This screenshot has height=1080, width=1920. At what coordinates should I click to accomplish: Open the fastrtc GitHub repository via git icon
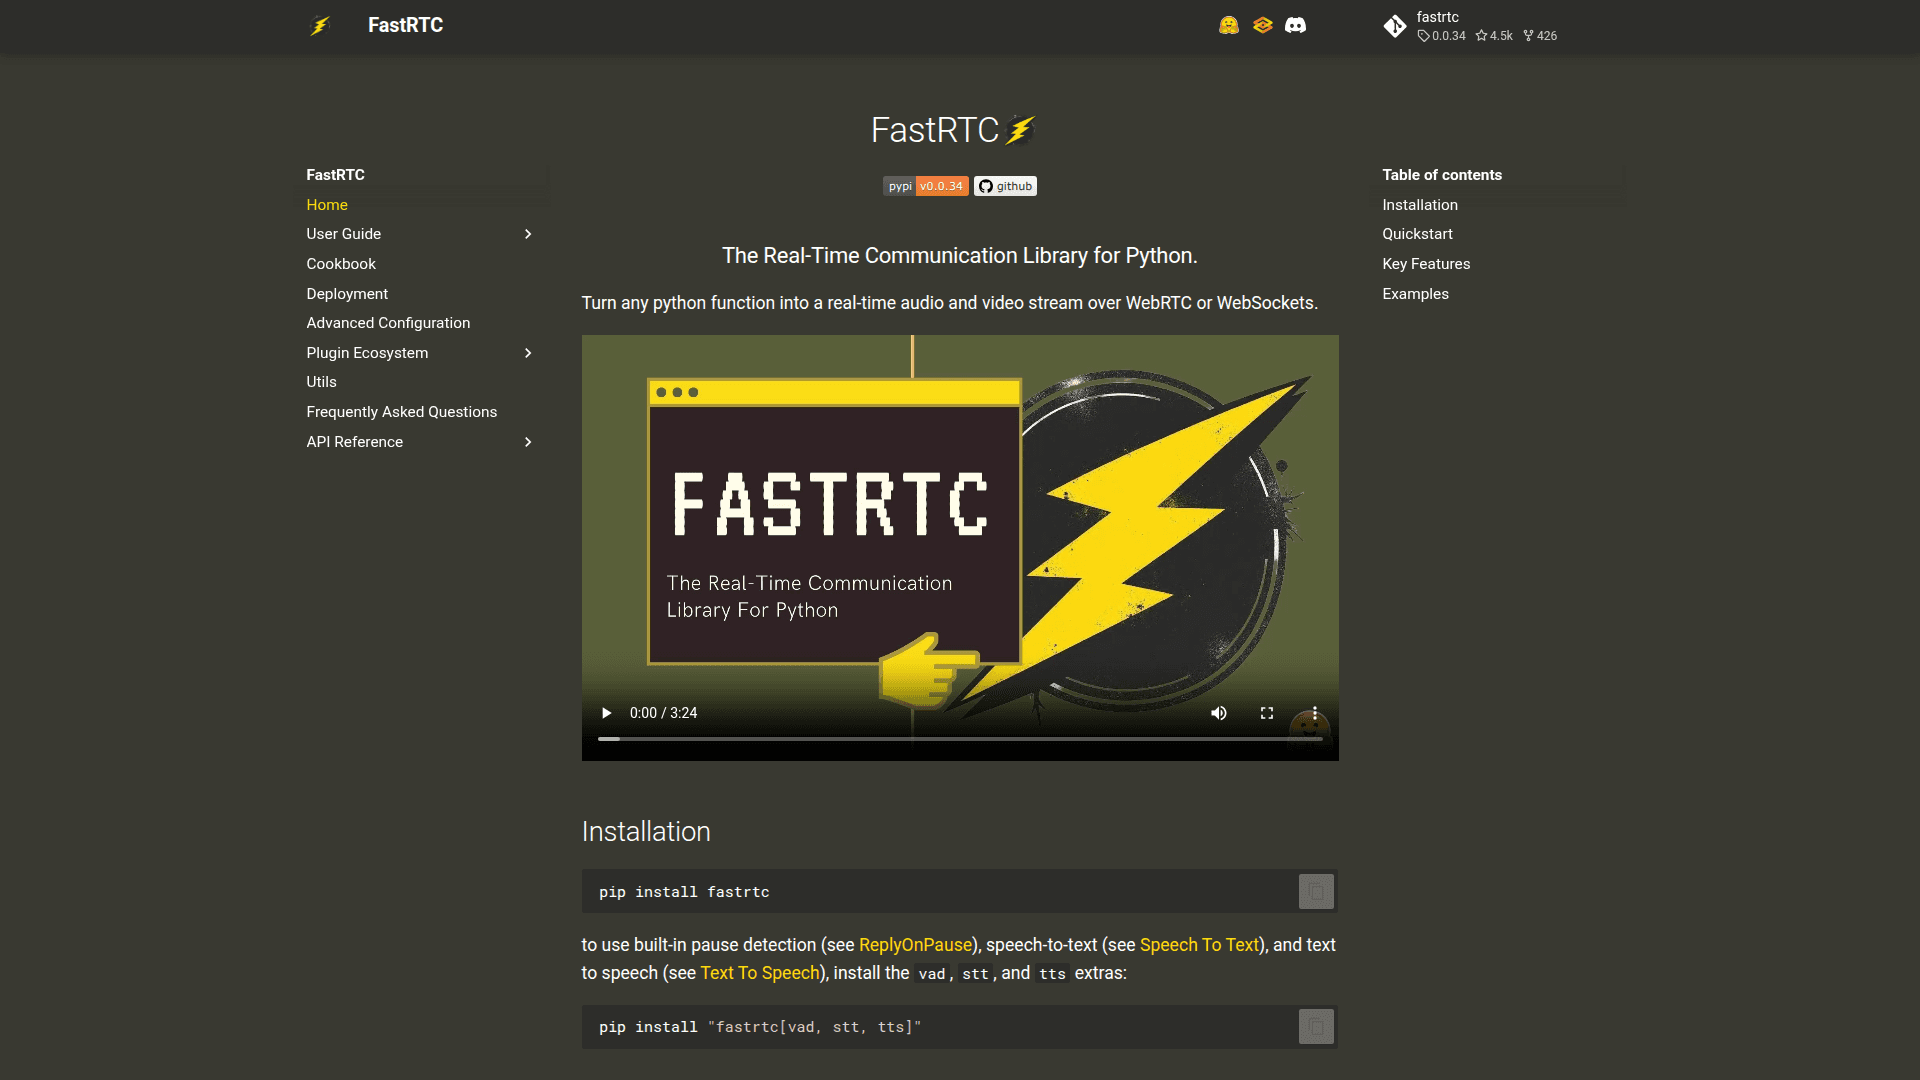[1395, 26]
